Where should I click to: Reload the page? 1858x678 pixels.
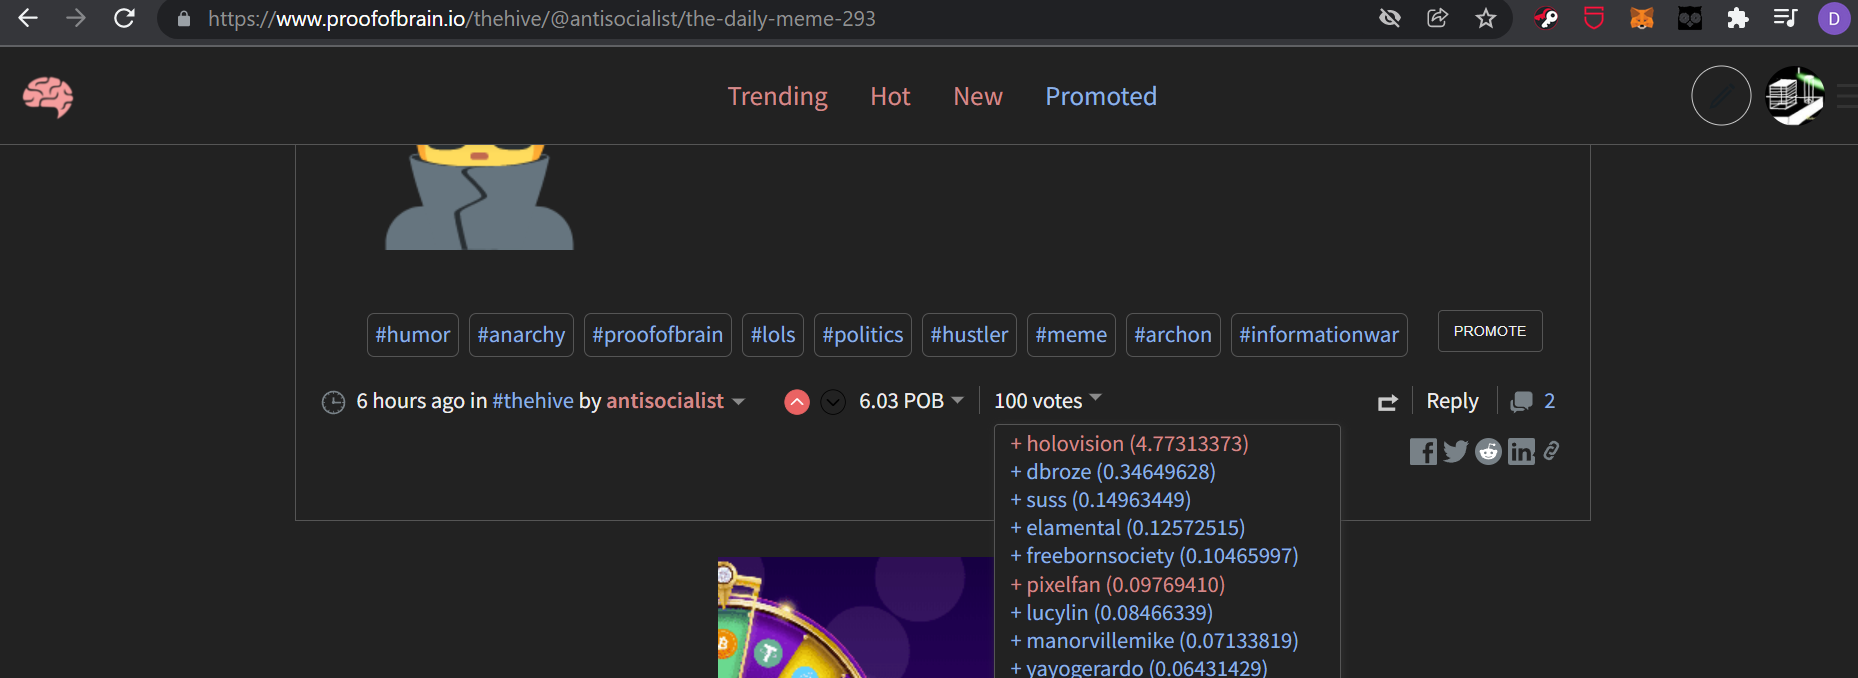[x=124, y=18]
